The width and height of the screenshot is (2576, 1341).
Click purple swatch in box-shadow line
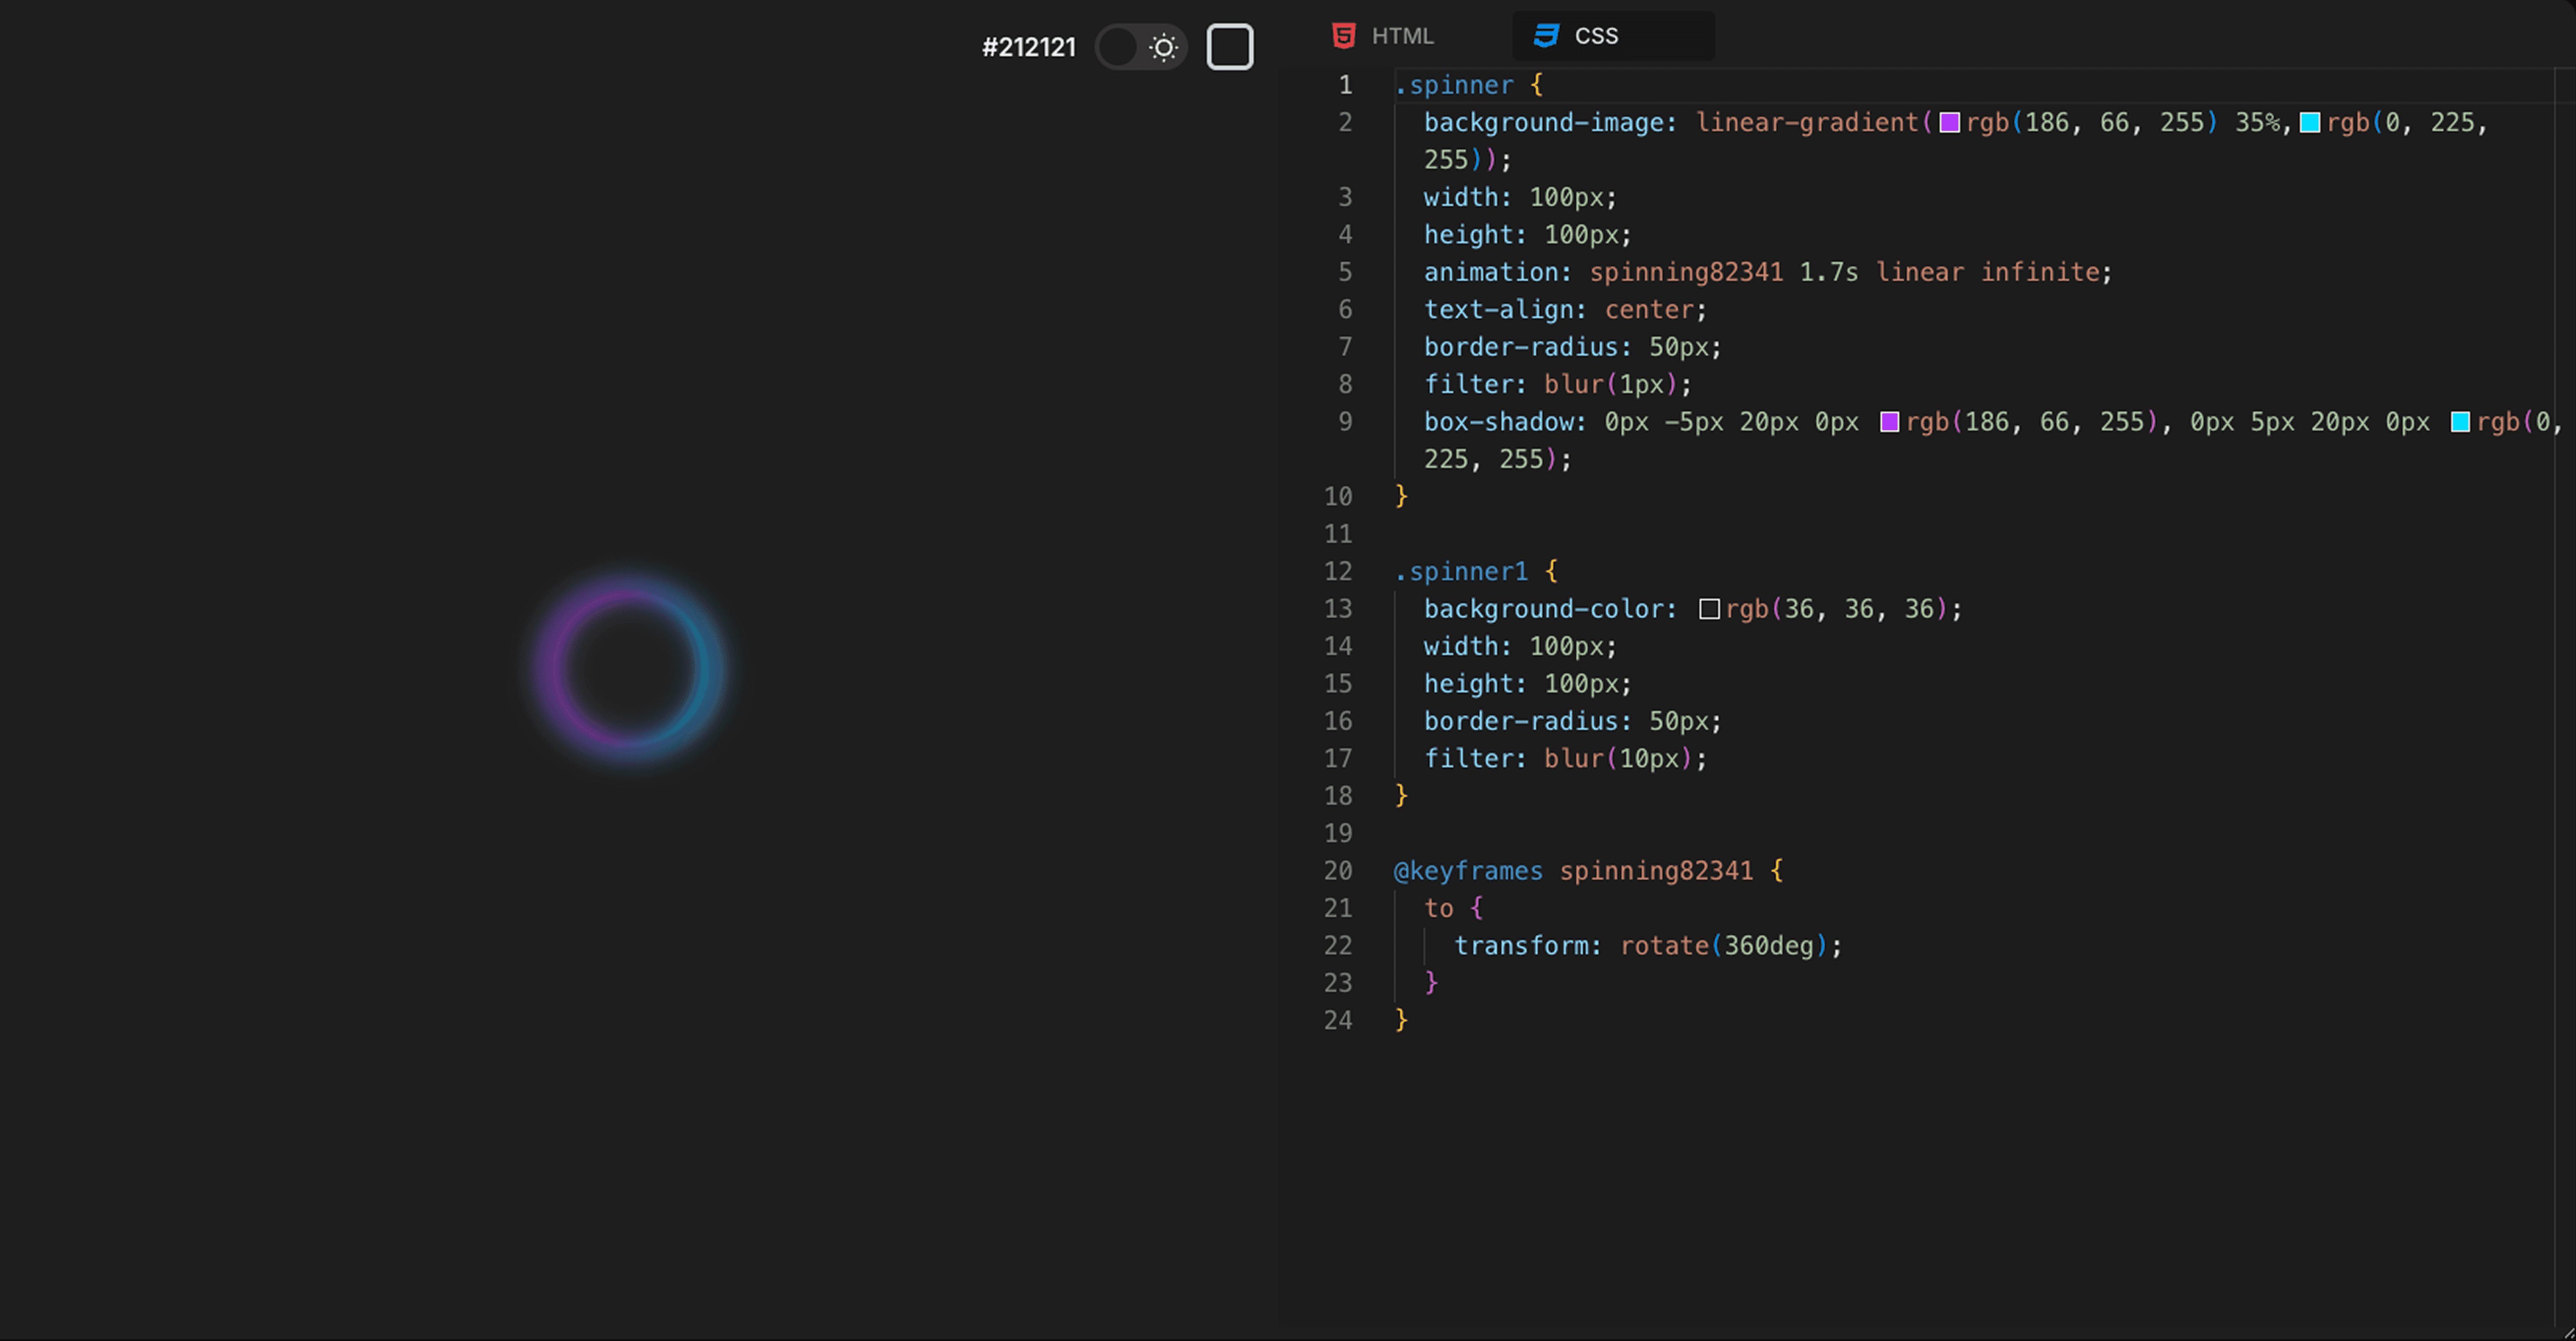click(x=1889, y=422)
